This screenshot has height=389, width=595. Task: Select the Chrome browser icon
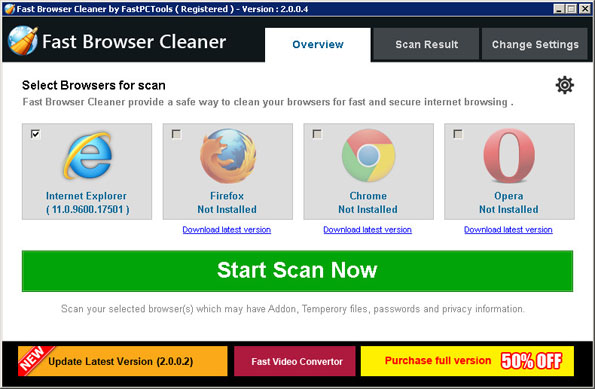[x=368, y=155]
